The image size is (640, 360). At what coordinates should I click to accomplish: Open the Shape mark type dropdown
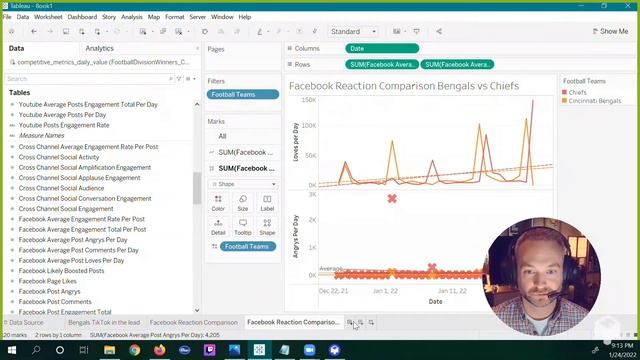(243, 184)
